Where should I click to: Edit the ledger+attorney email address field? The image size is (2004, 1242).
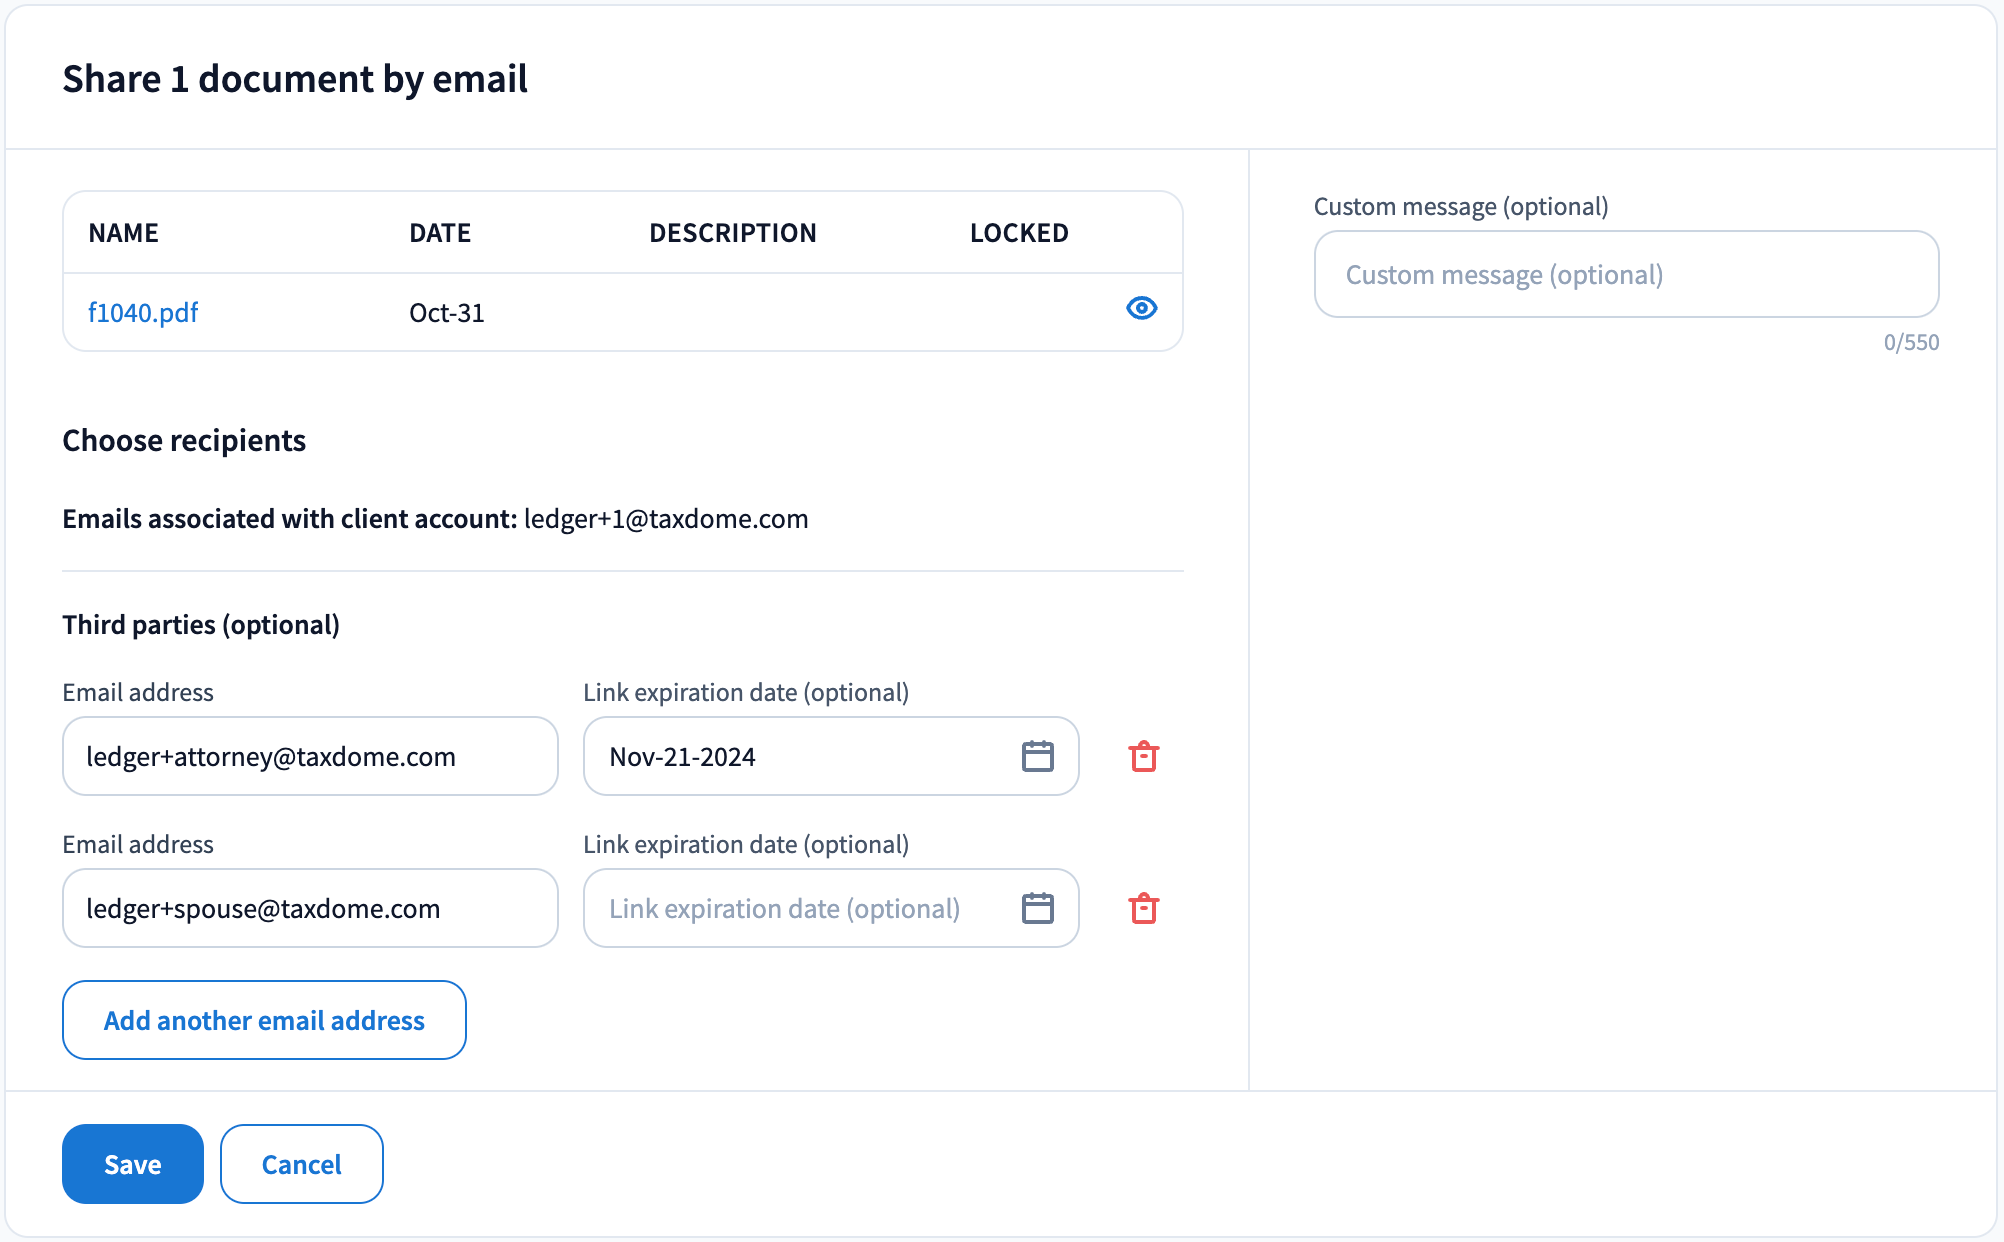coord(310,757)
